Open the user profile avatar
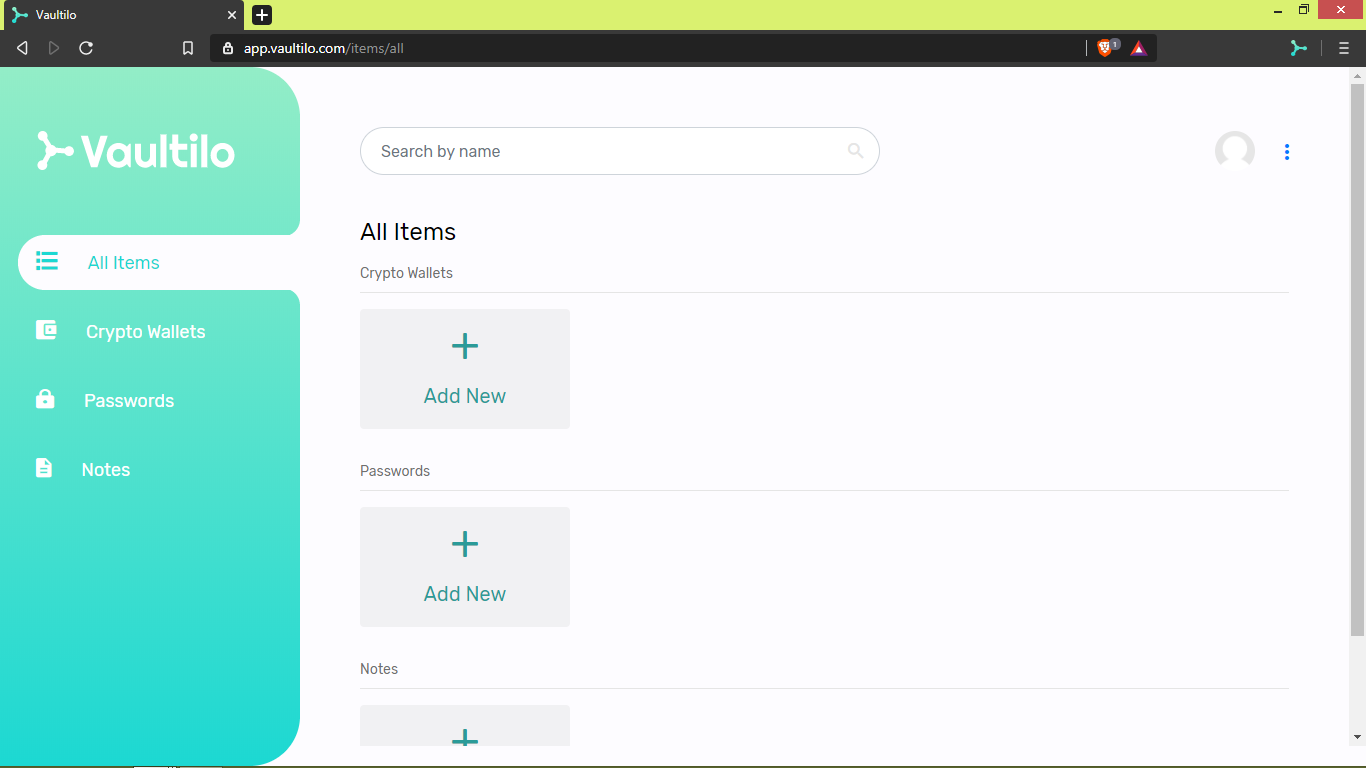 [x=1235, y=151]
